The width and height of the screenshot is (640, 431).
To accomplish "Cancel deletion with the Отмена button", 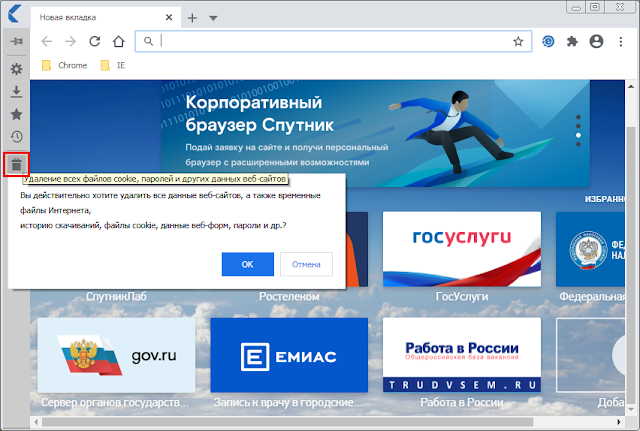I will 306,264.
